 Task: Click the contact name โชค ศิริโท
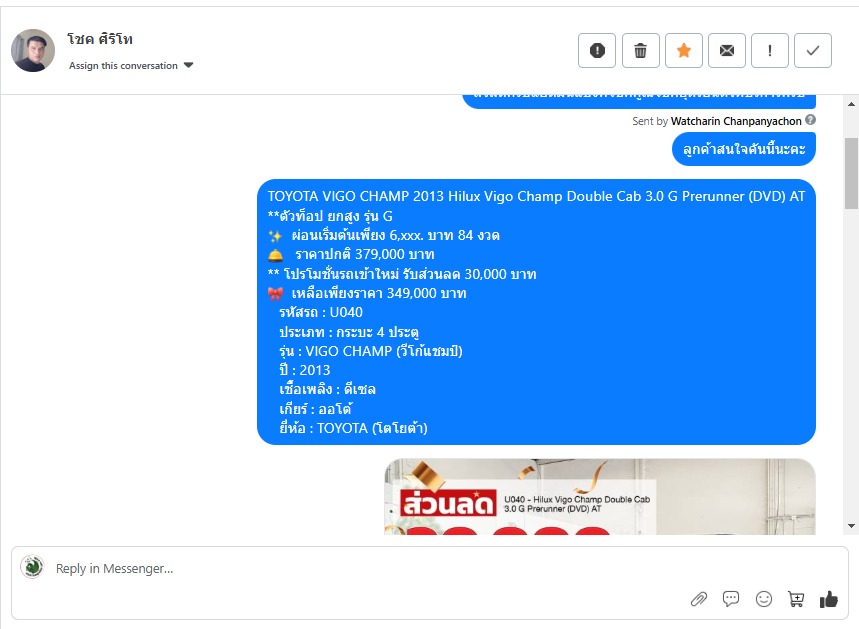(x=100, y=39)
